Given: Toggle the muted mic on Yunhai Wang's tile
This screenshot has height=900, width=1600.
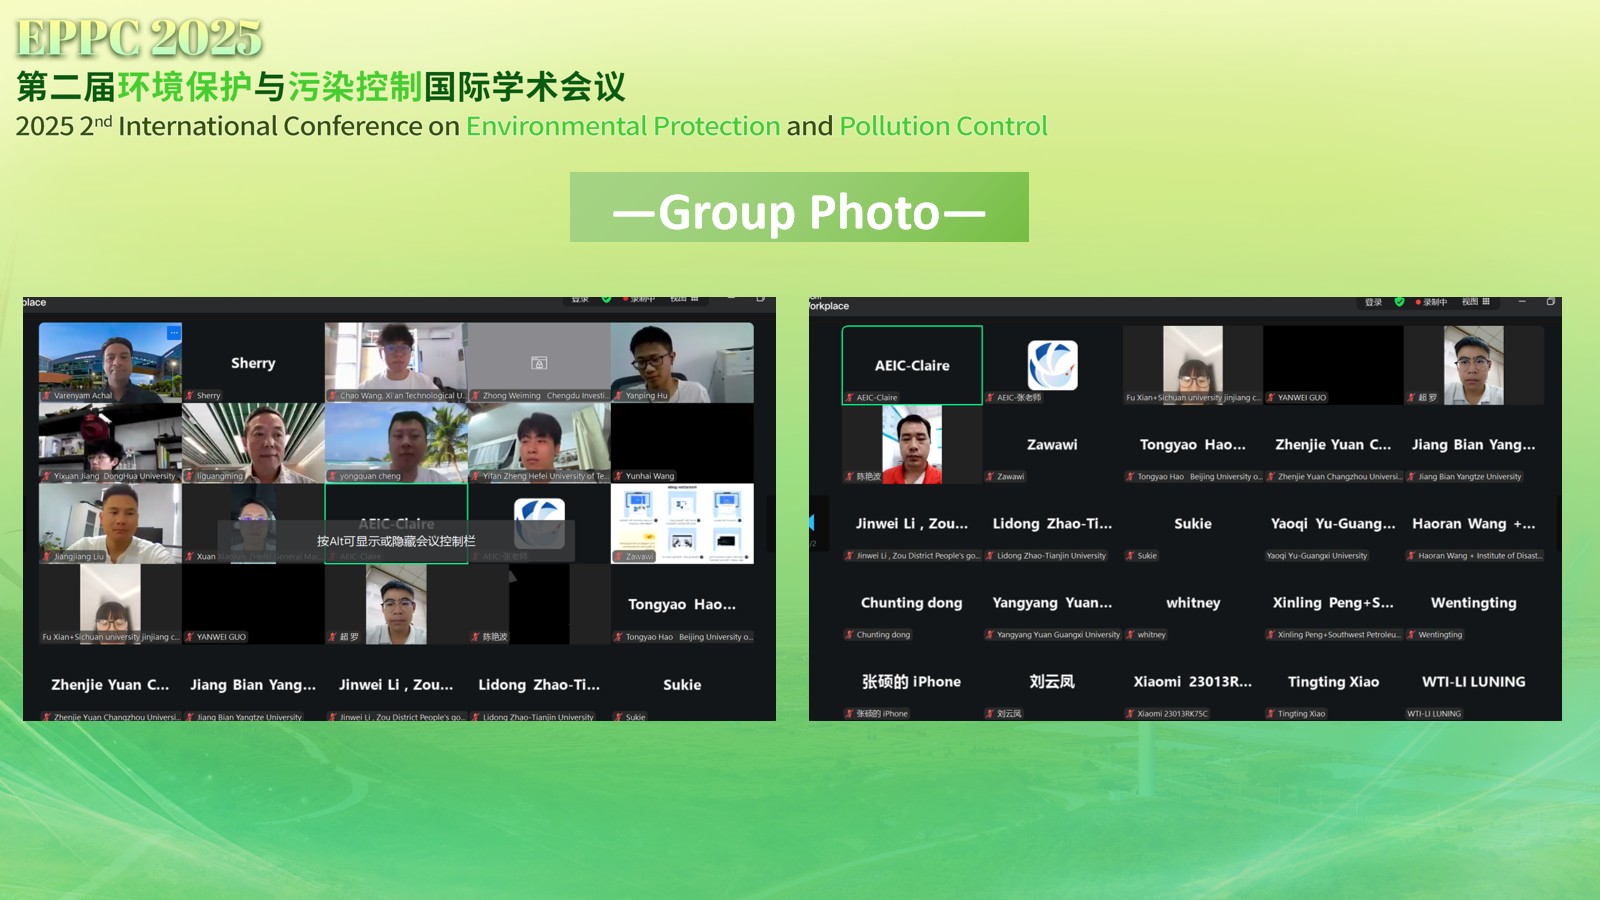Looking at the screenshot, I should point(618,477).
